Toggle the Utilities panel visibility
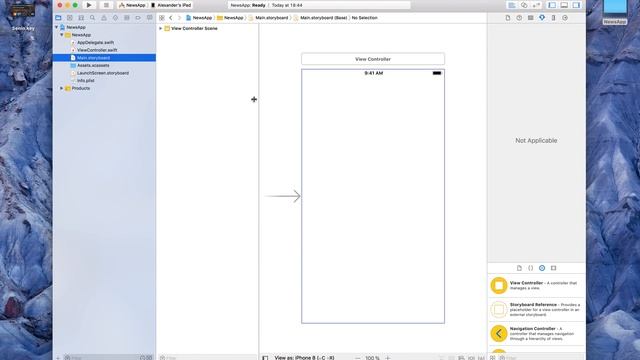Screen dimensions: 640x360 tap(576, 5)
